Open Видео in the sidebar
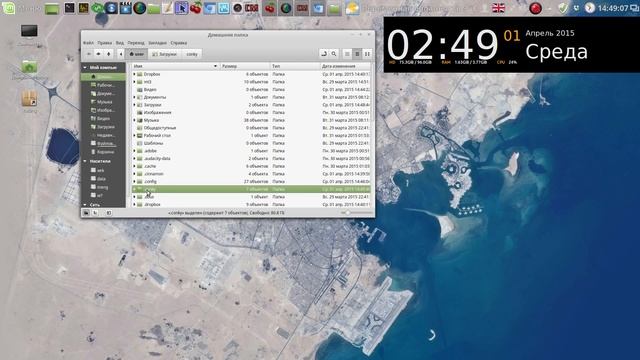Image resolution: width=640 pixels, height=360 pixels. tap(103, 118)
